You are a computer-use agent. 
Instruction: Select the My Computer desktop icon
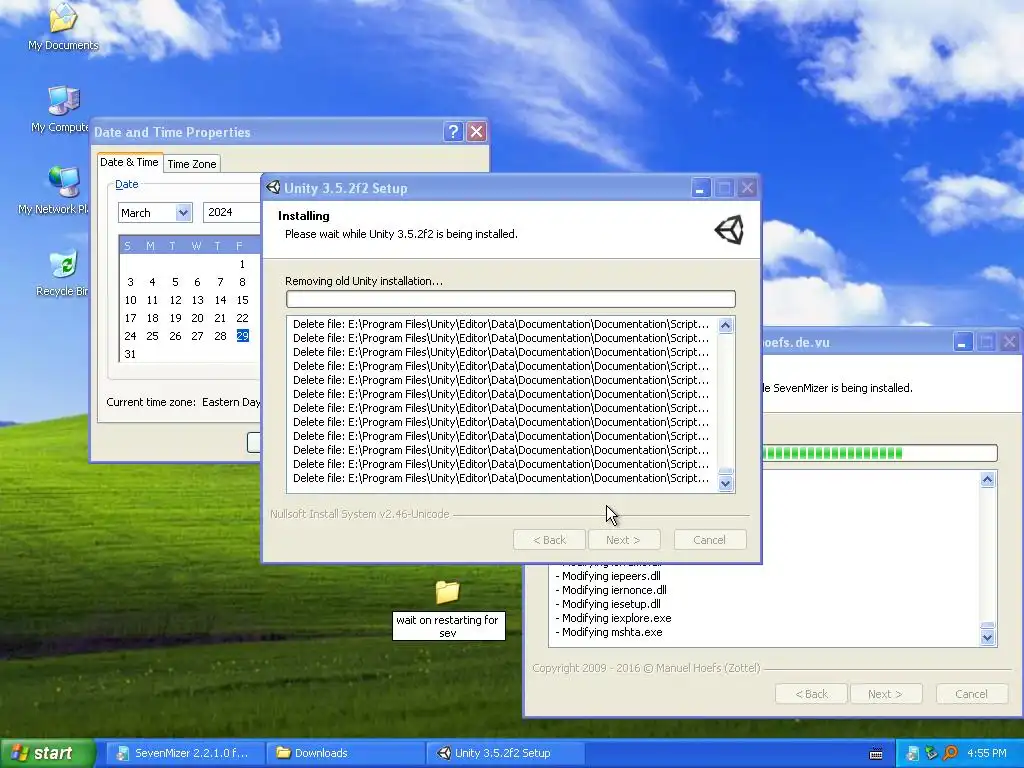click(63, 108)
